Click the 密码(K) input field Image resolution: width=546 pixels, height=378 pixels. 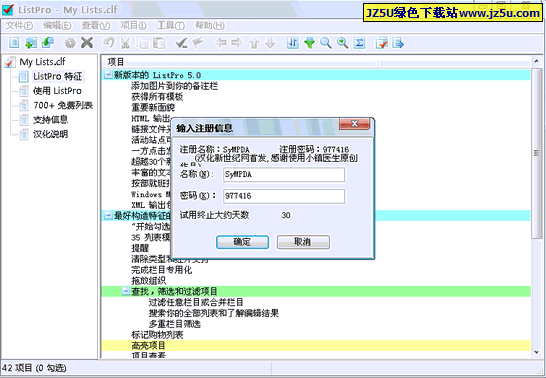[x=284, y=196]
